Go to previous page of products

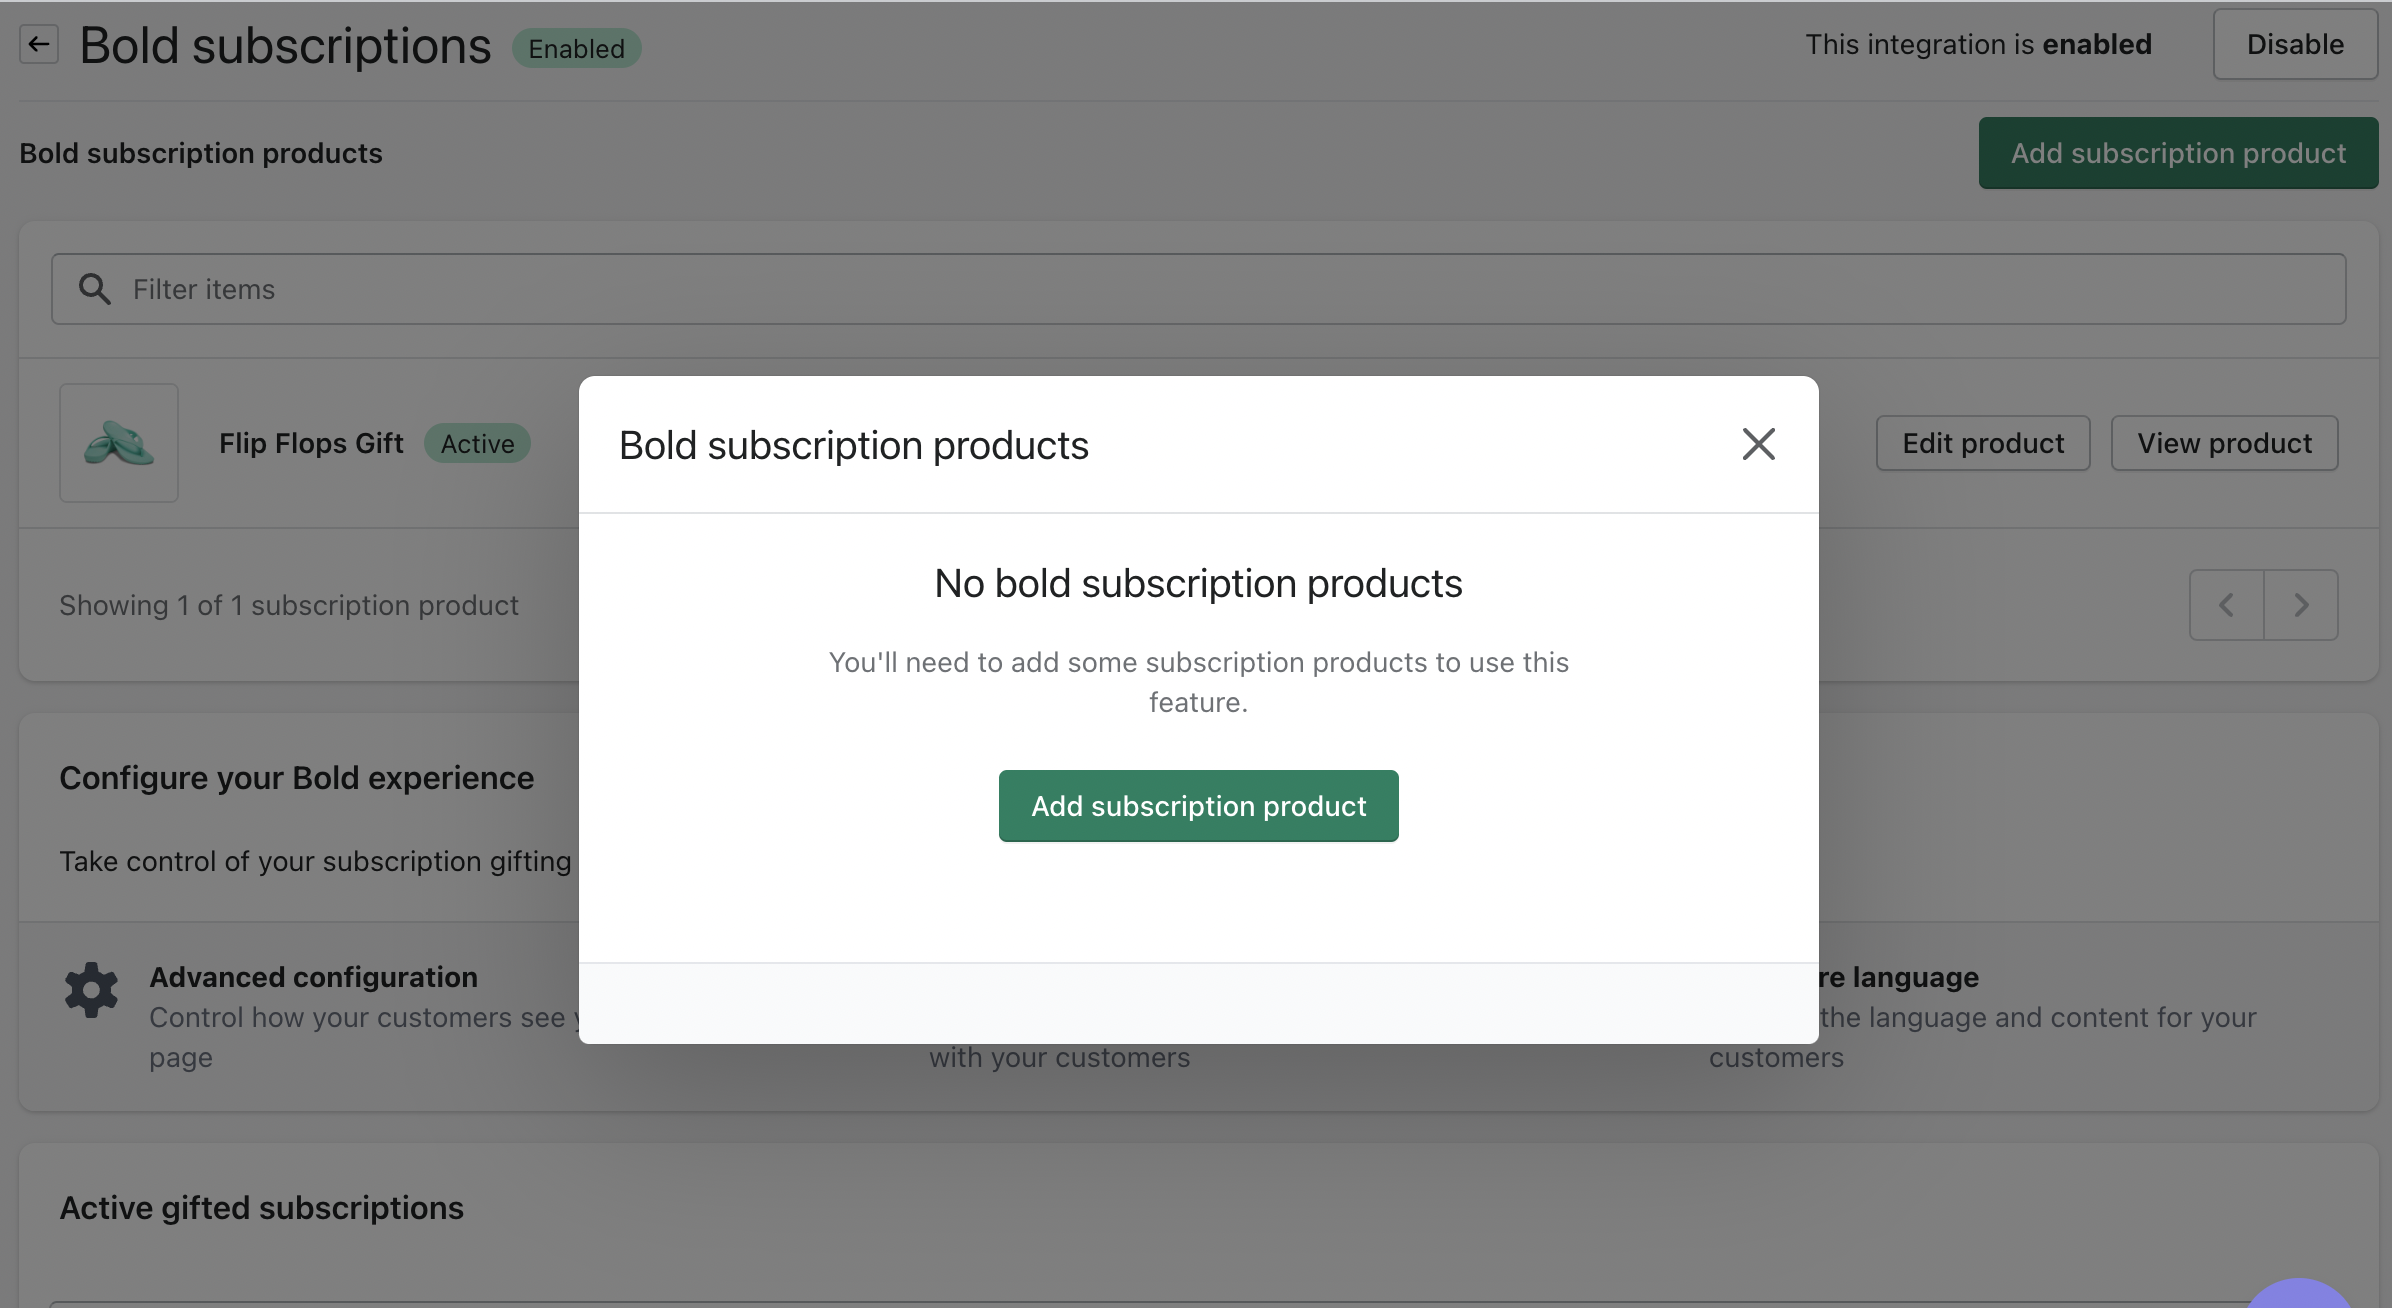coord(2226,605)
